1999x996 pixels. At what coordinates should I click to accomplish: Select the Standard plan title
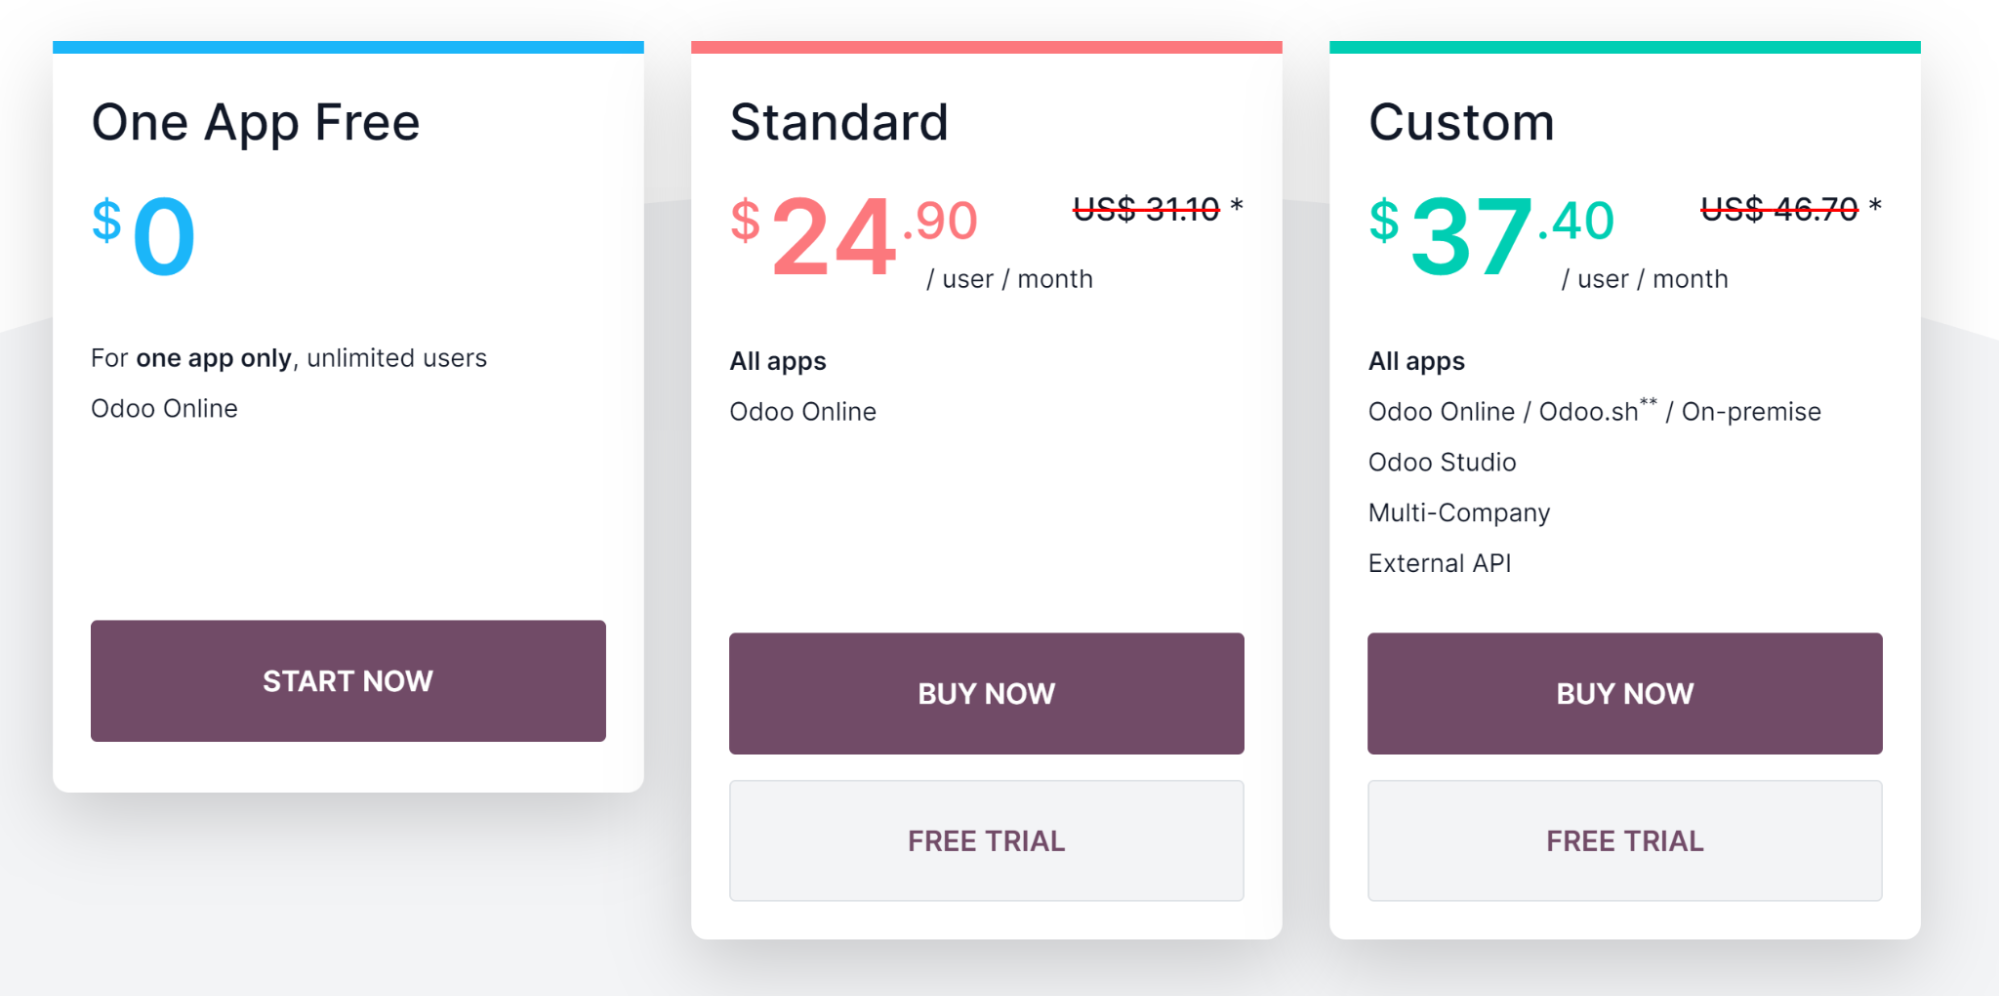838,122
